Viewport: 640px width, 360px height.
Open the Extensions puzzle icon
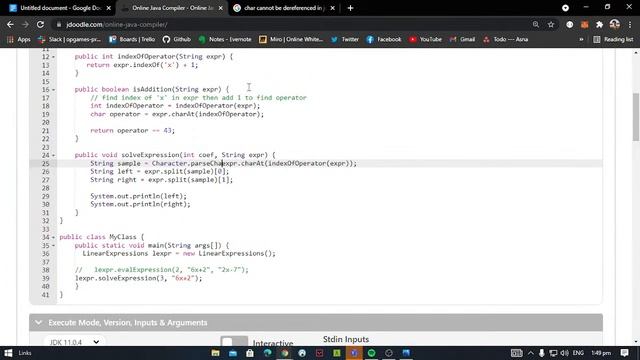[599, 24]
